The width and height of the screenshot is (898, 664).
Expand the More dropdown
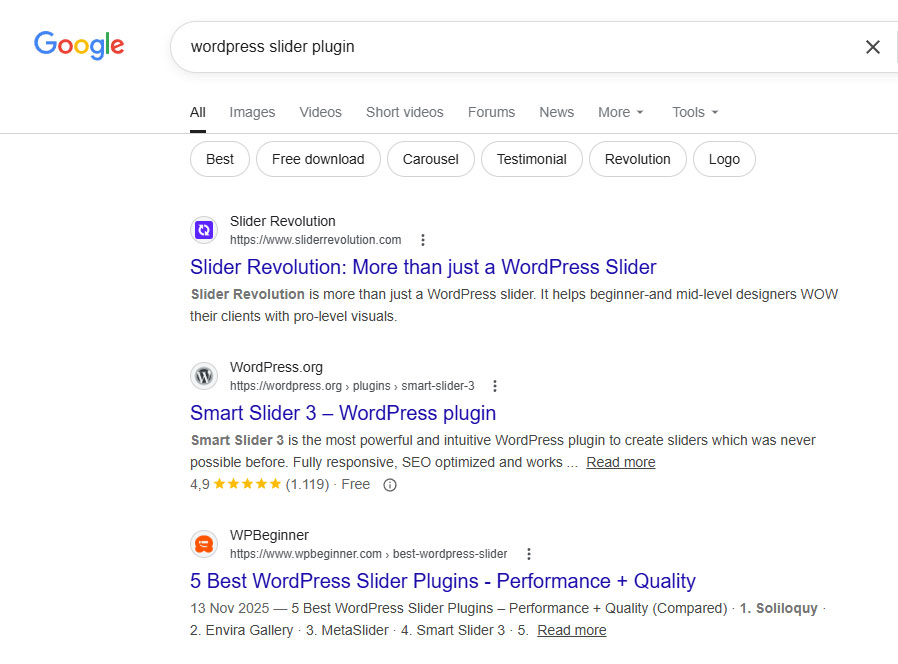(621, 112)
